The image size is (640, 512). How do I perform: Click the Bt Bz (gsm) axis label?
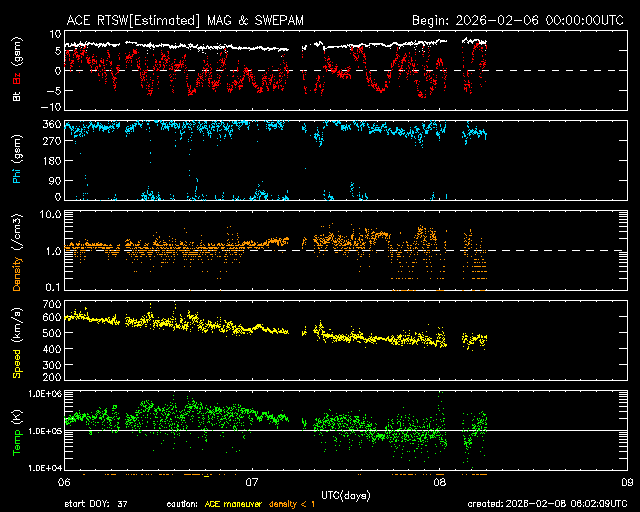[16, 71]
